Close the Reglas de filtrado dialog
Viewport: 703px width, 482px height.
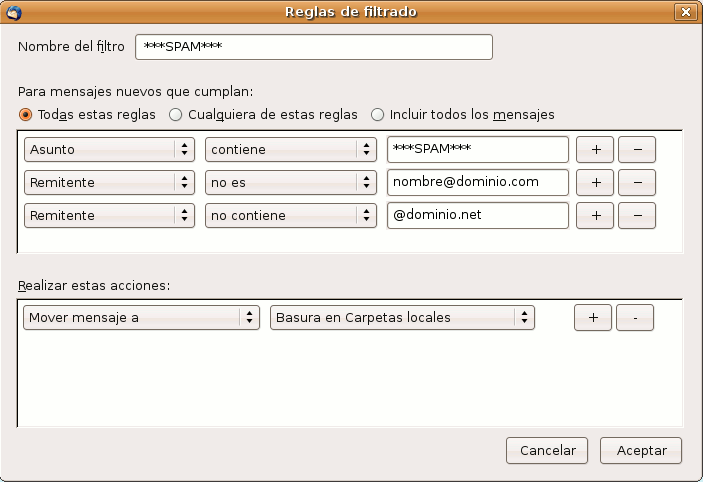(685, 12)
